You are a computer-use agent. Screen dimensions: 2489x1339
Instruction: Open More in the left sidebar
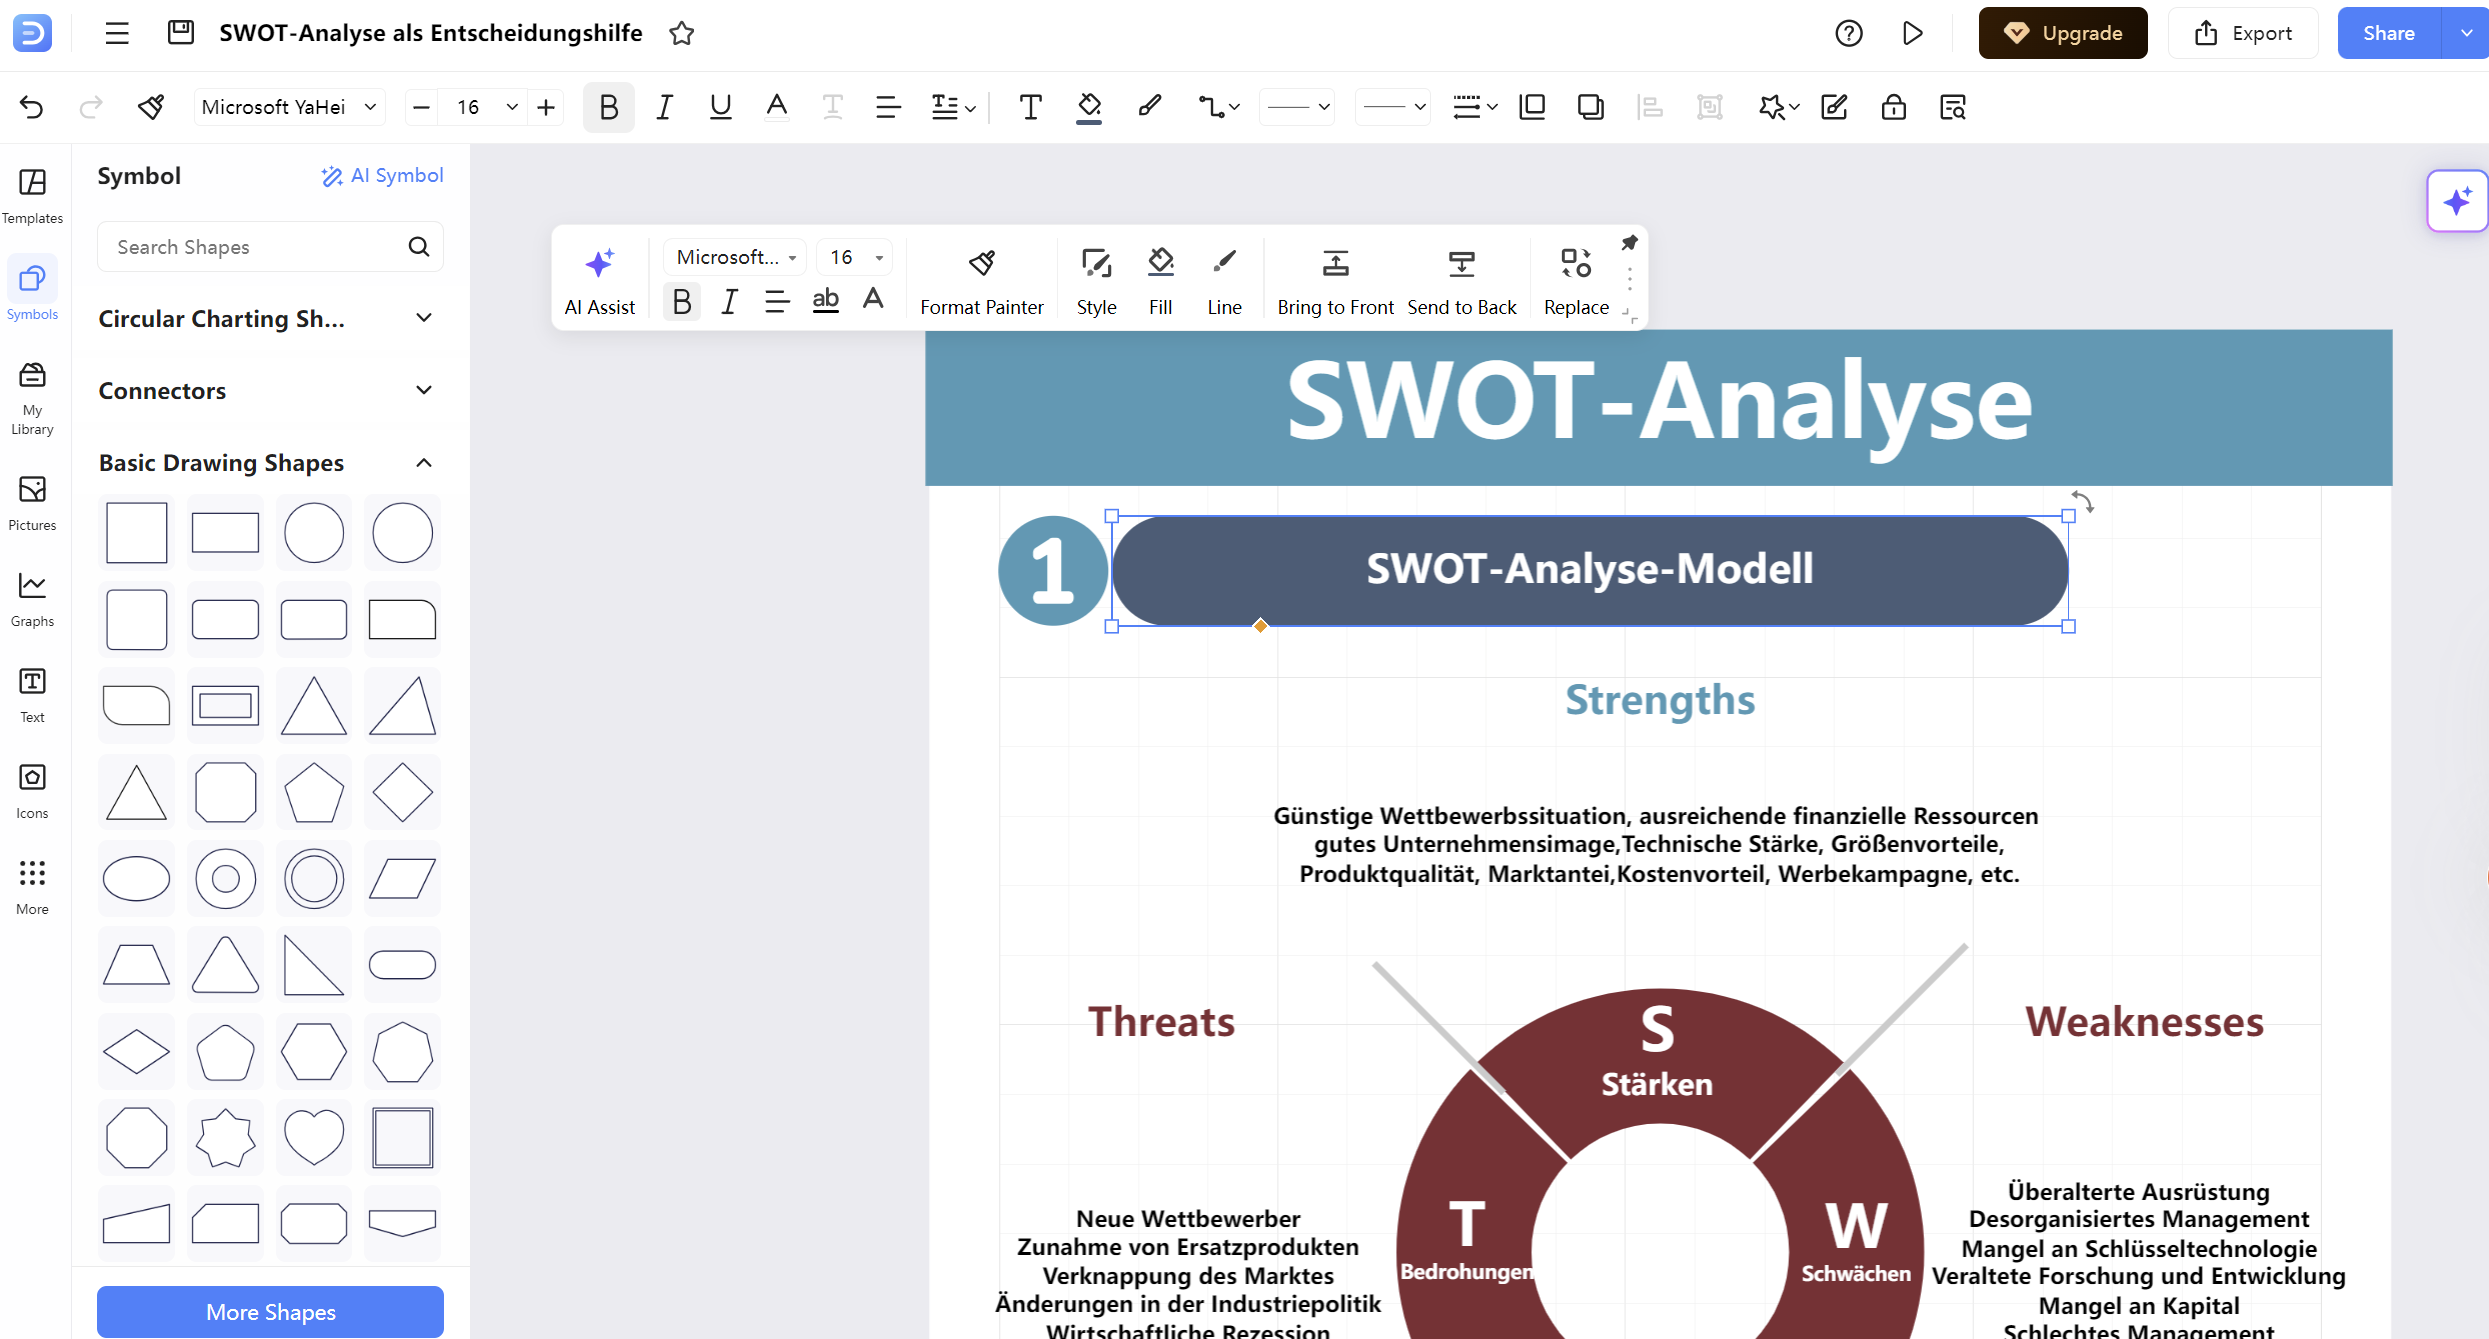pos(32,887)
